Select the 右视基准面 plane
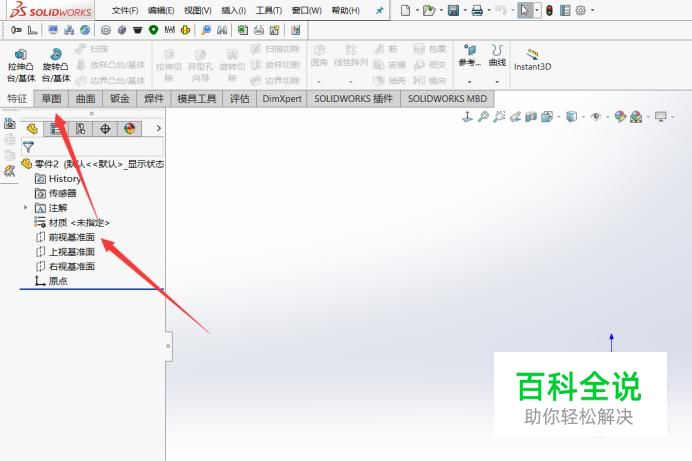692x461 pixels. click(x=65, y=266)
